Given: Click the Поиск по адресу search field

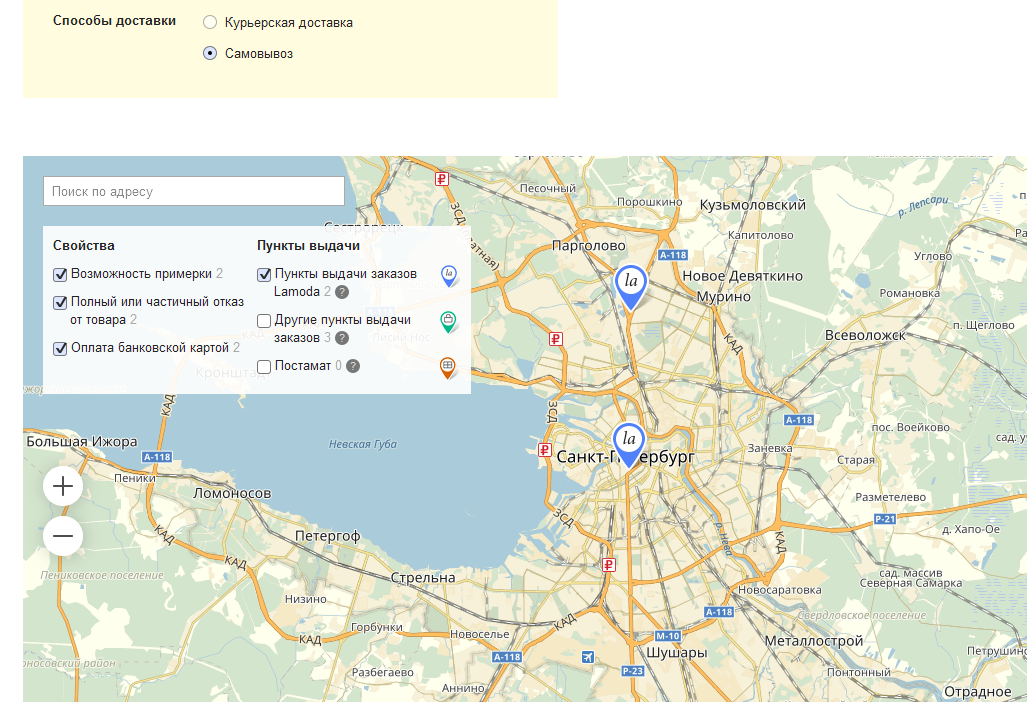Looking at the screenshot, I should pos(194,191).
